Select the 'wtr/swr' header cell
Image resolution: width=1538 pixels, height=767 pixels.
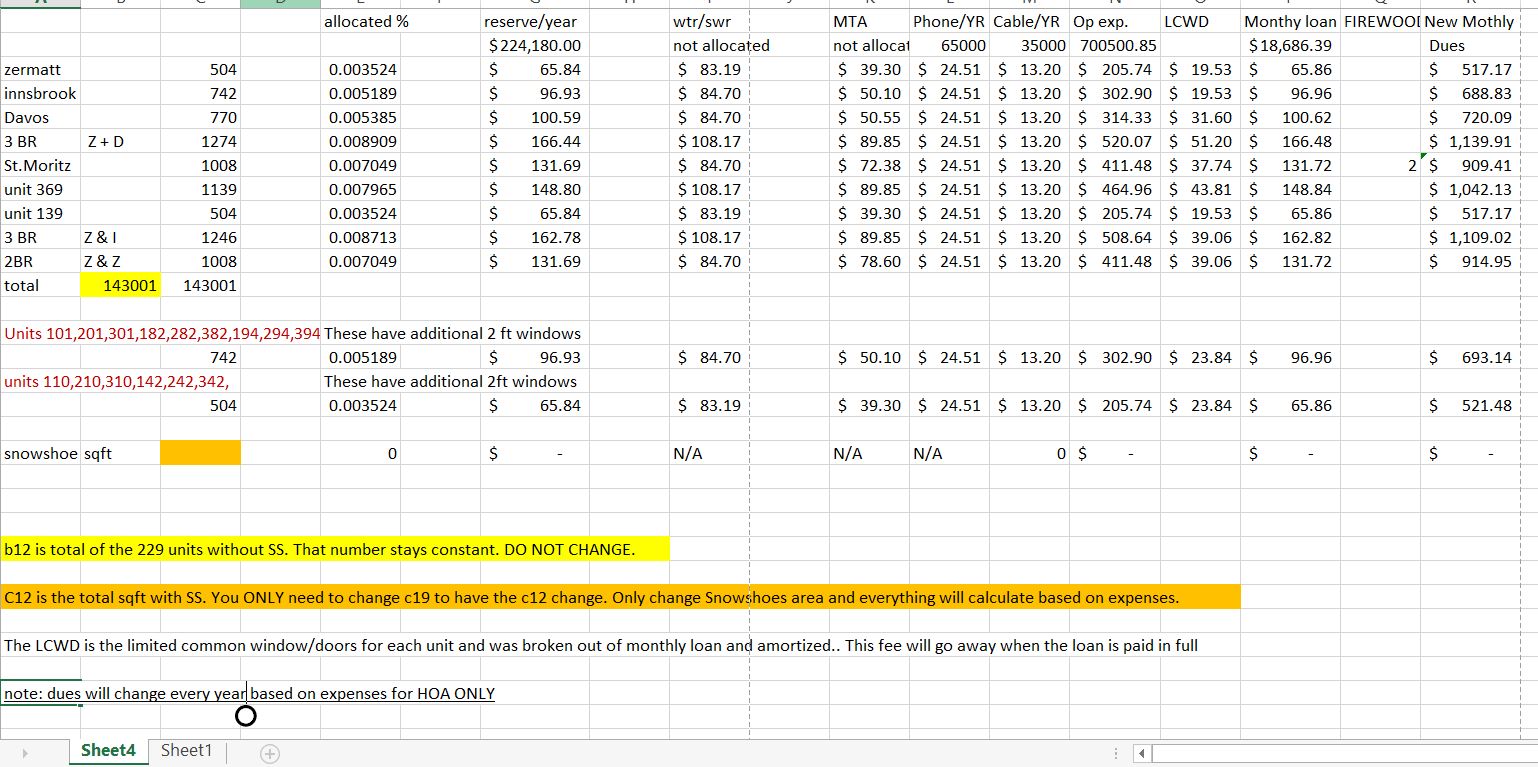pyautogui.click(x=709, y=22)
